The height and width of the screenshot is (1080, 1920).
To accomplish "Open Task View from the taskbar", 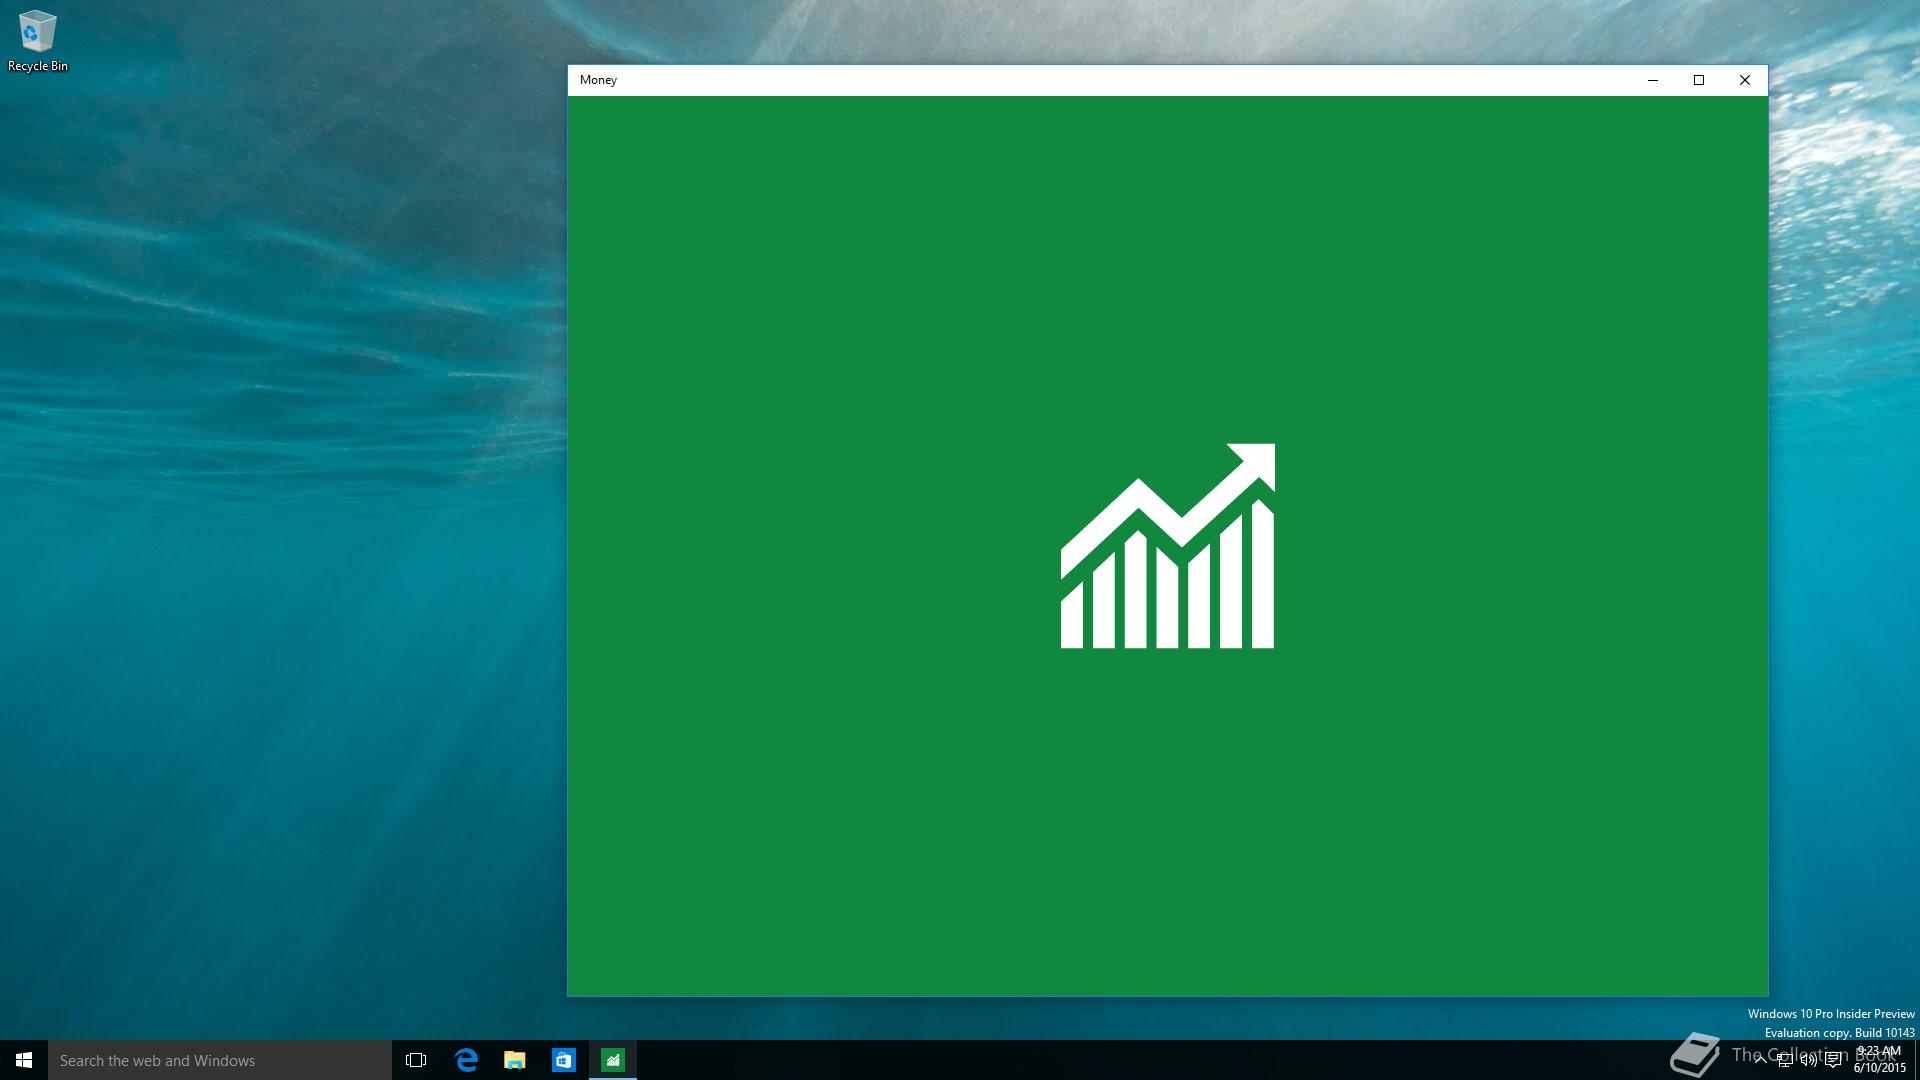I will (x=416, y=1060).
